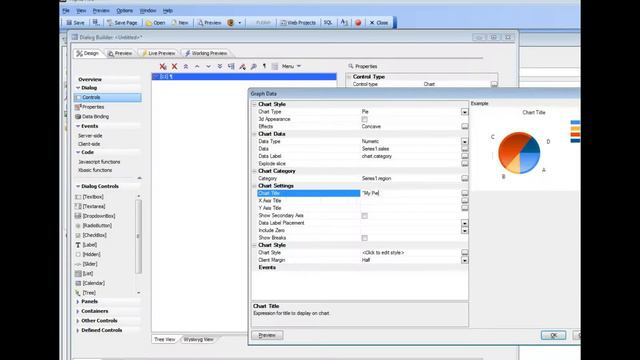Open the Options menu

124,11
